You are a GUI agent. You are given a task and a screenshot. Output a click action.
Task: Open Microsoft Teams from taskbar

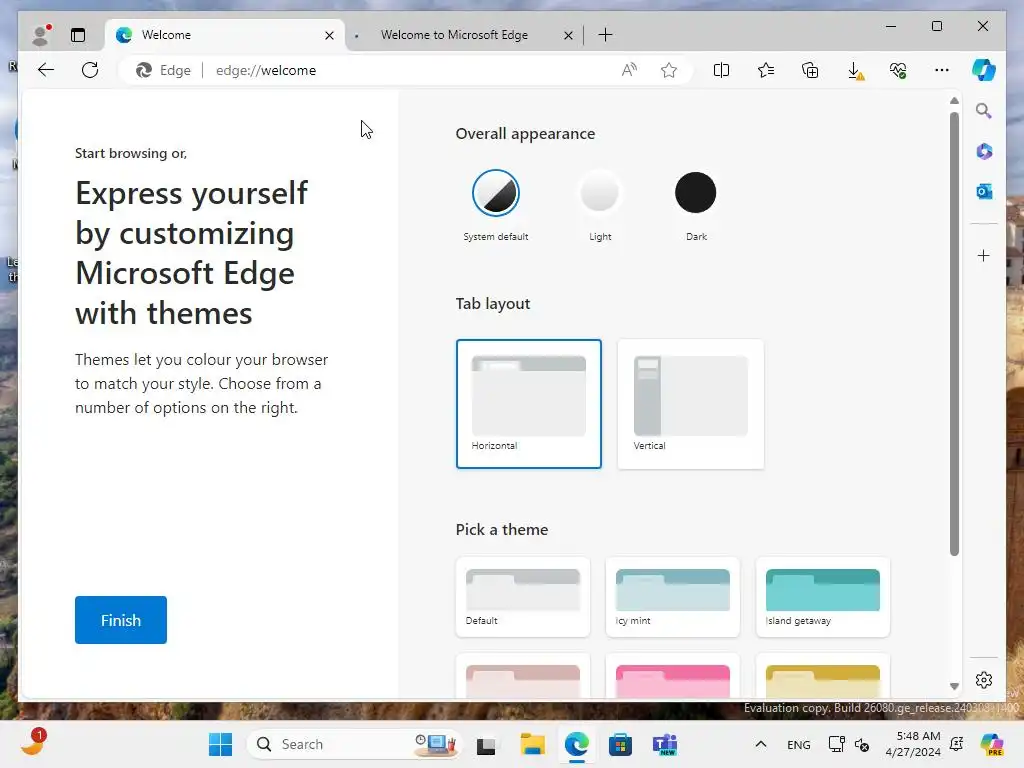[665, 744]
